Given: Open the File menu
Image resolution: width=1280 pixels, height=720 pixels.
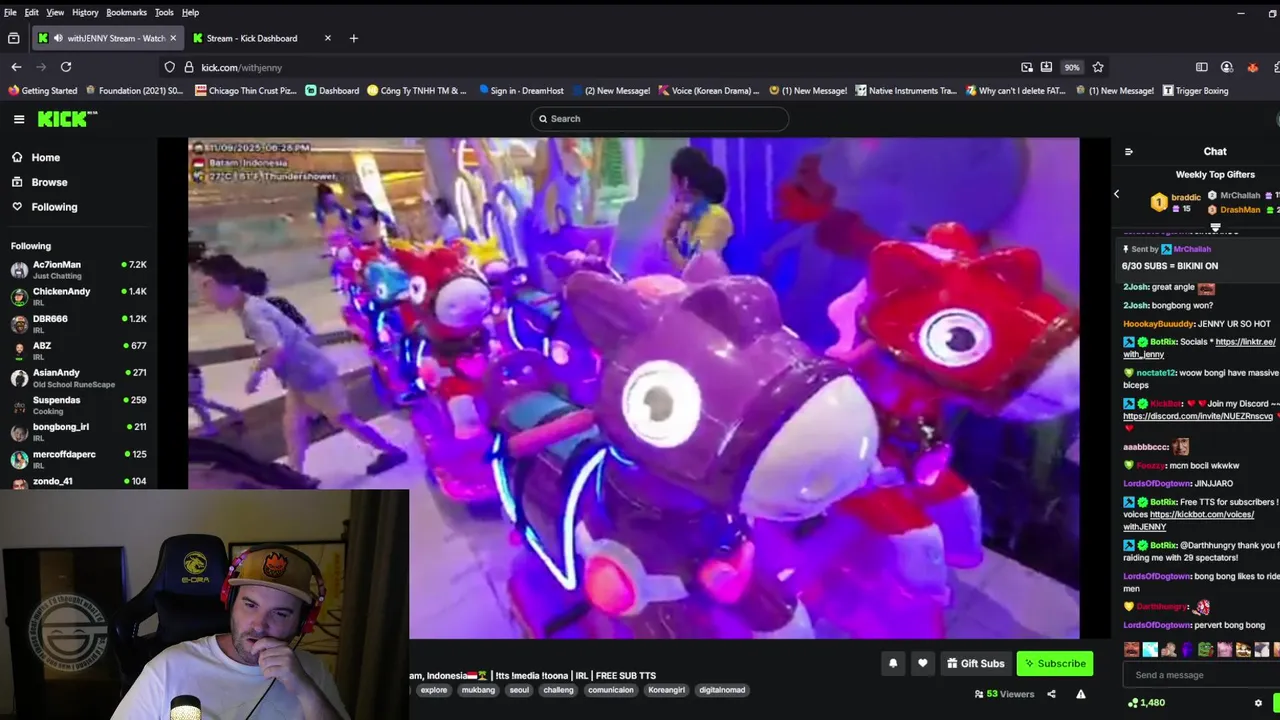Looking at the screenshot, I should click(x=10, y=12).
